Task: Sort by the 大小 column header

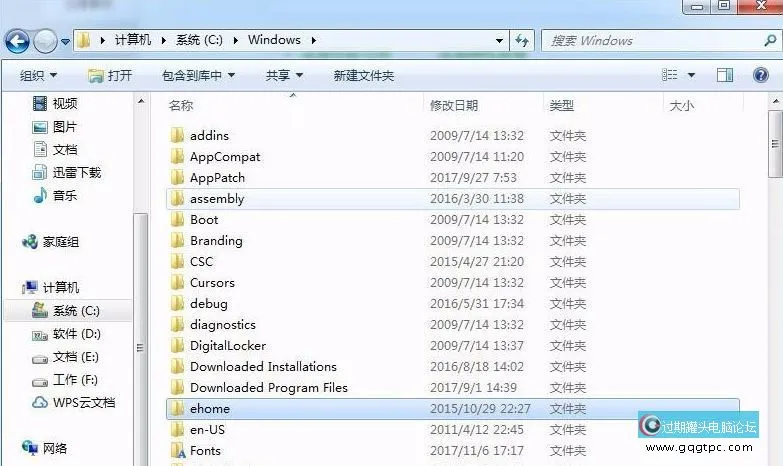Action: [682, 105]
